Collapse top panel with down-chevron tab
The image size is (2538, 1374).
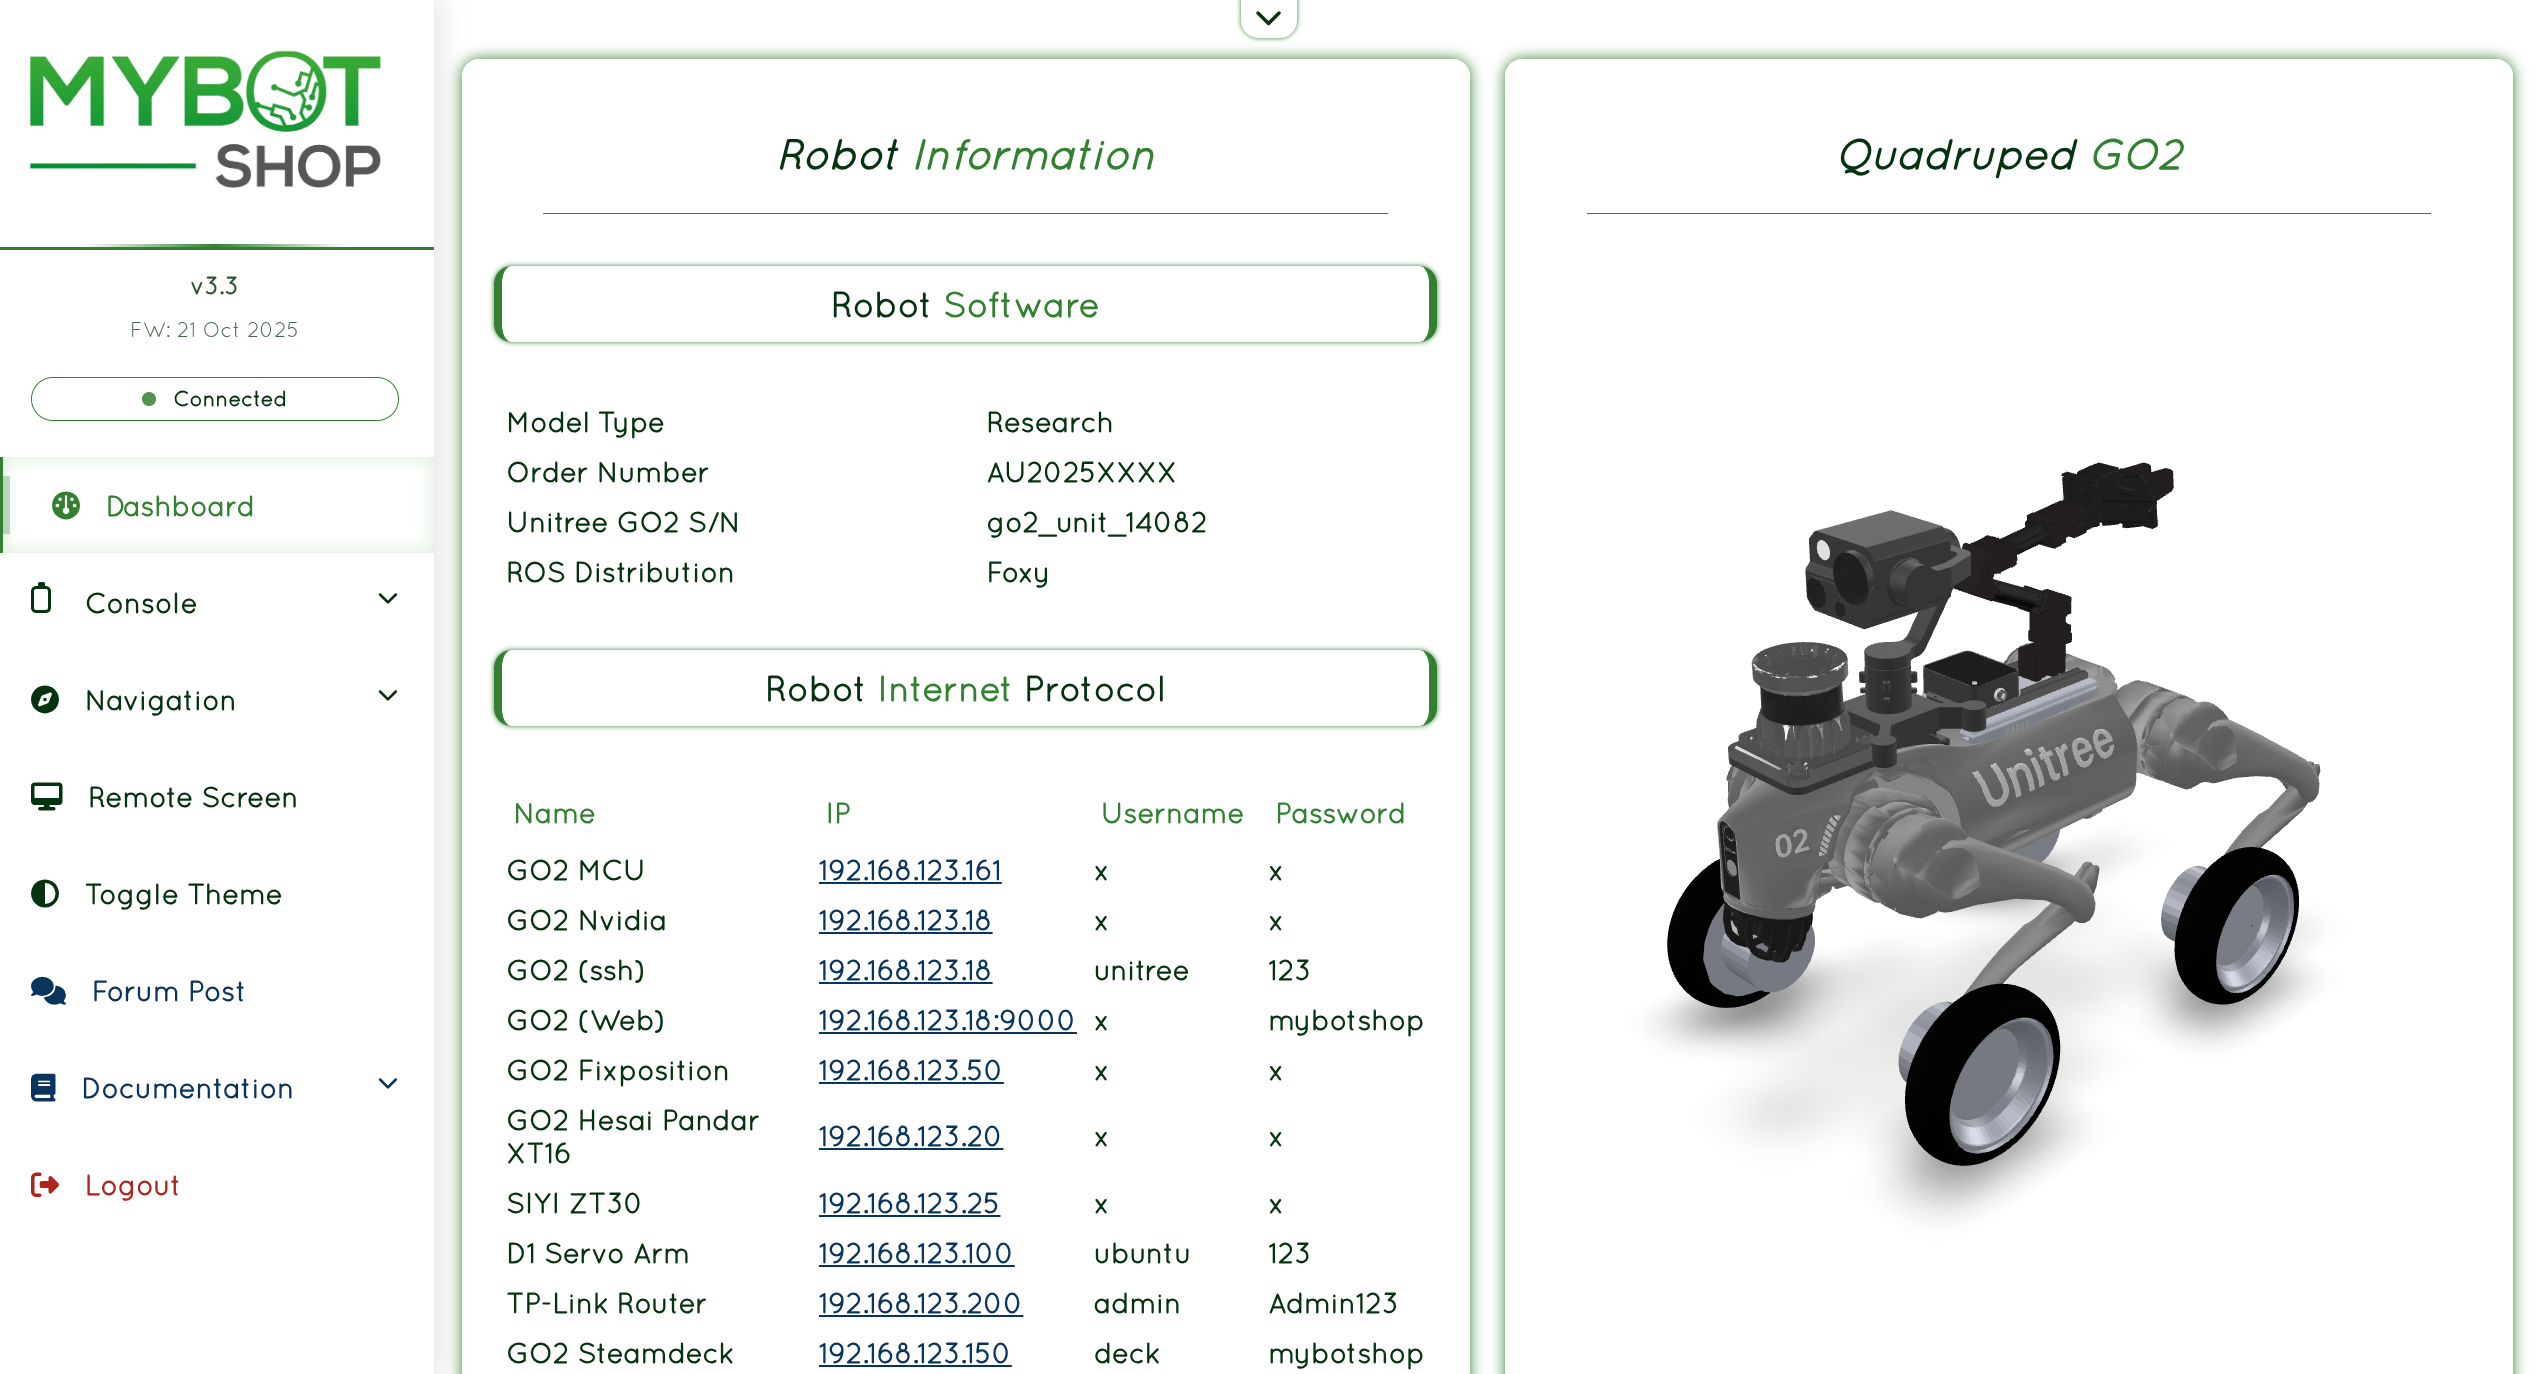click(x=1268, y=18)
